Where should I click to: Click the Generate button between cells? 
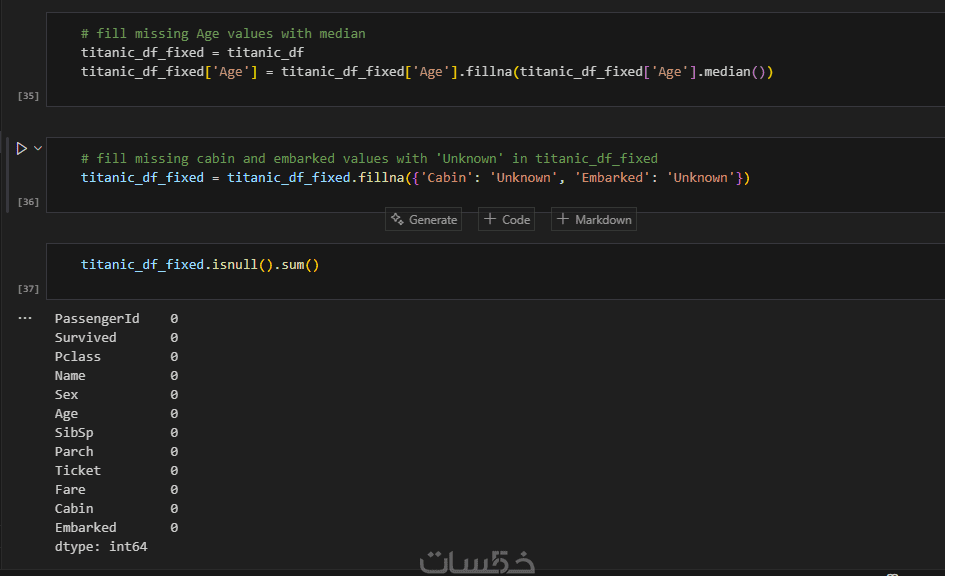pos(424,220)
